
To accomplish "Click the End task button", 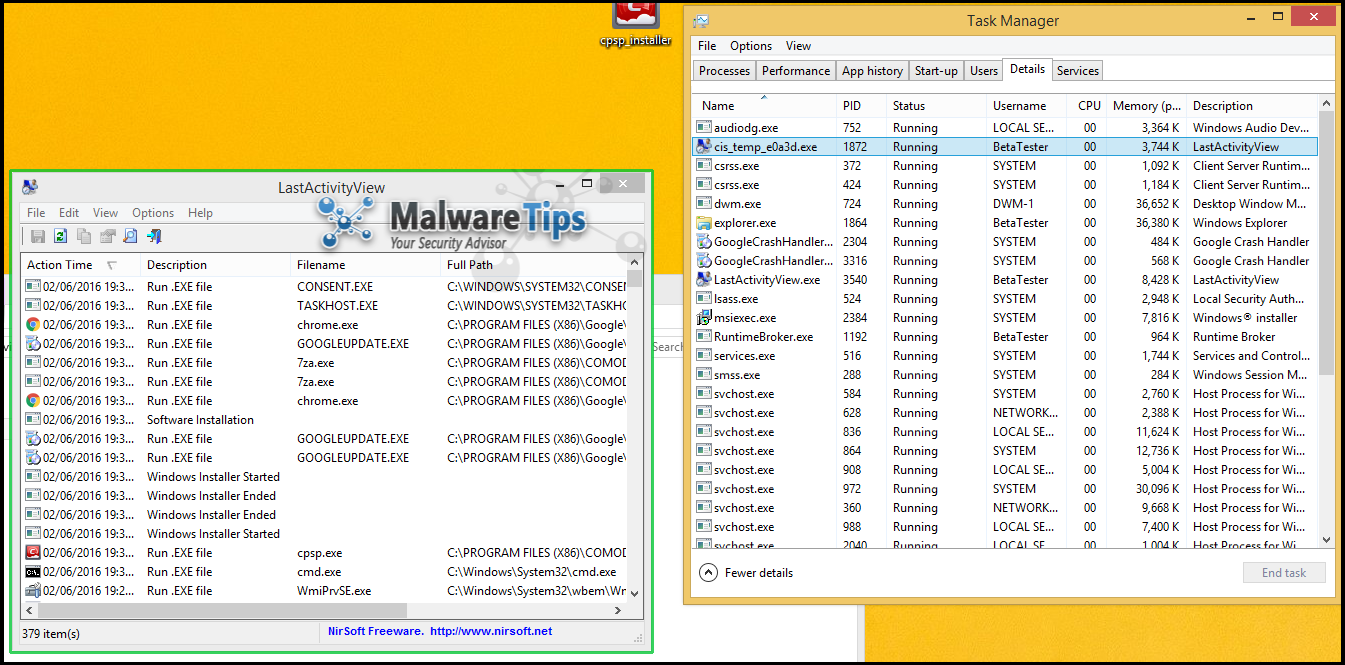I will [1284, 573].
